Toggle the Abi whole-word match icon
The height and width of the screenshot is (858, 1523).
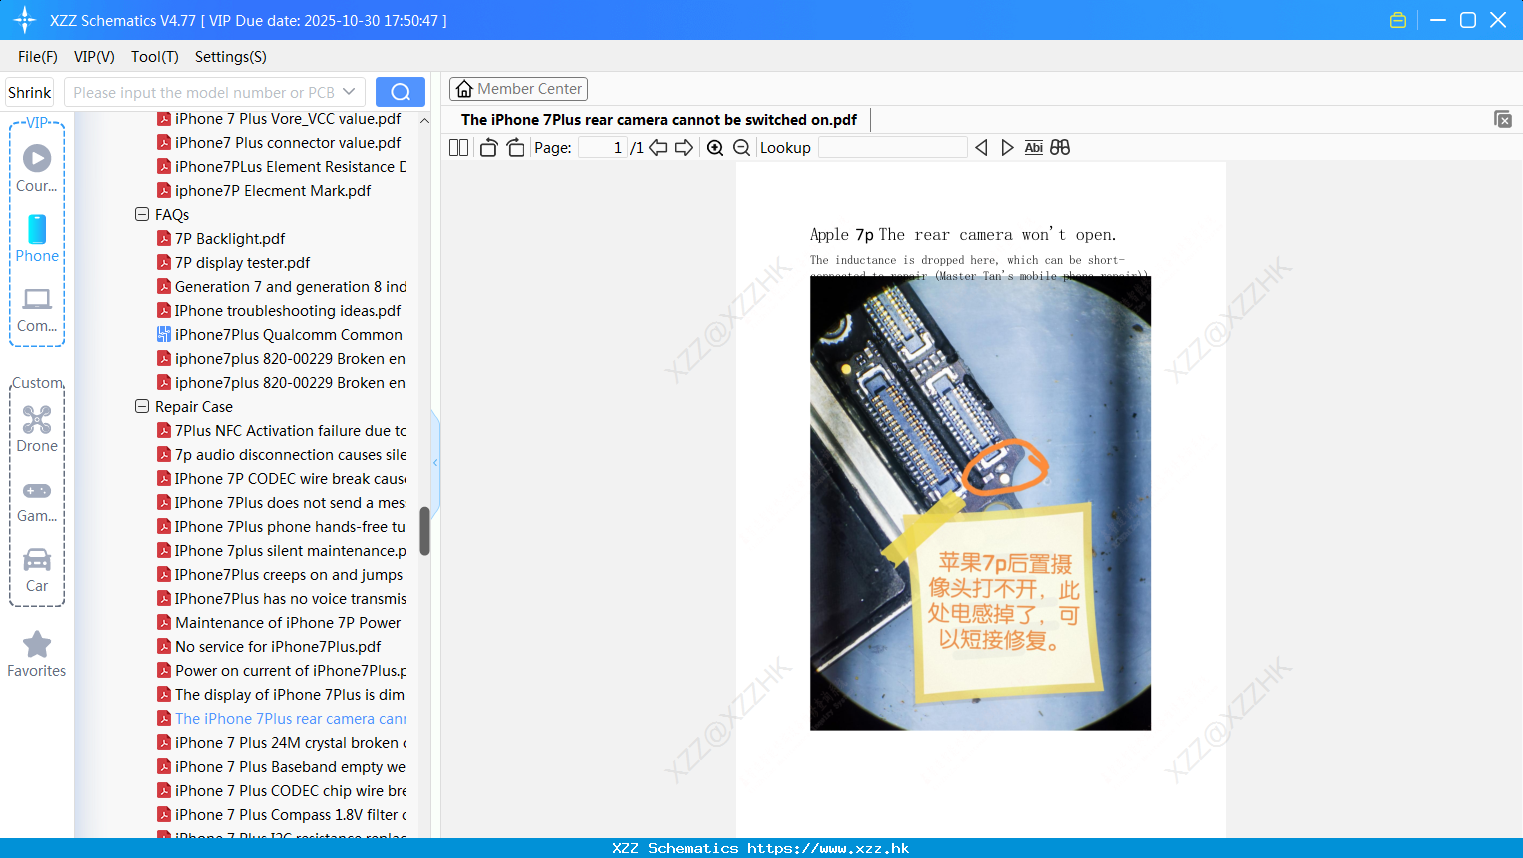tap(1034, 148)
